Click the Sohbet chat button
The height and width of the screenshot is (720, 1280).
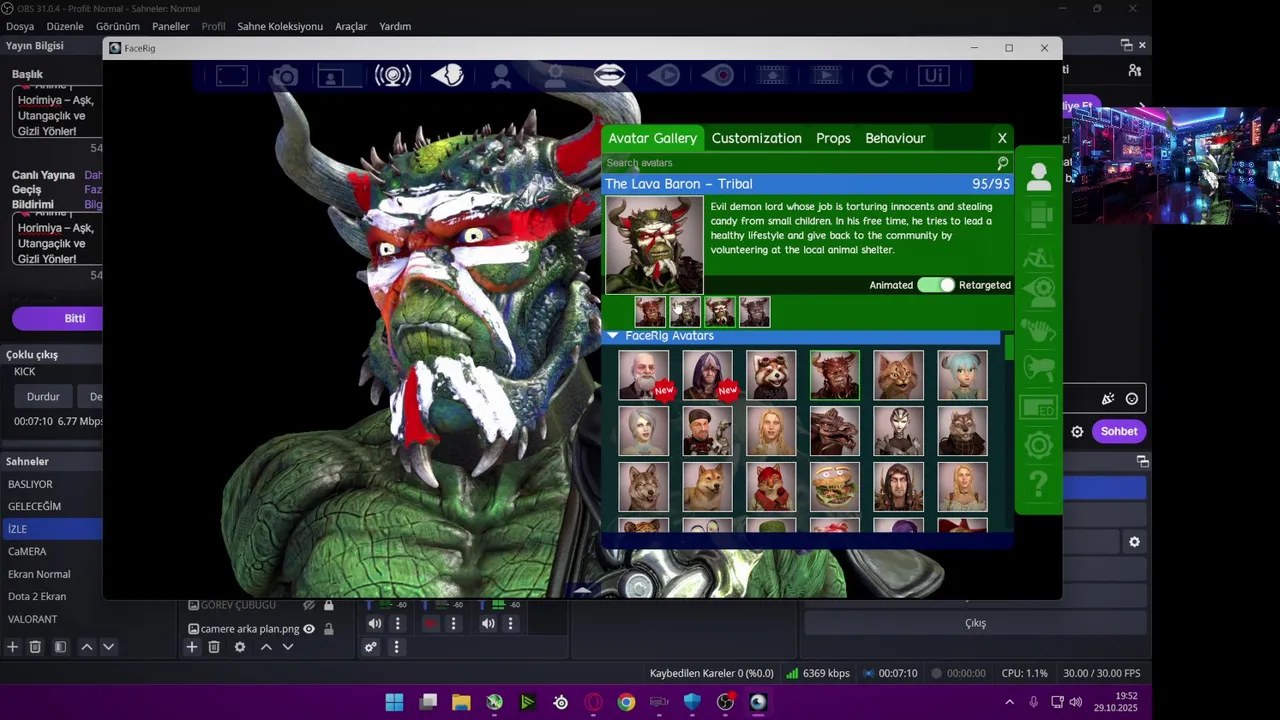pos(1119,431)
